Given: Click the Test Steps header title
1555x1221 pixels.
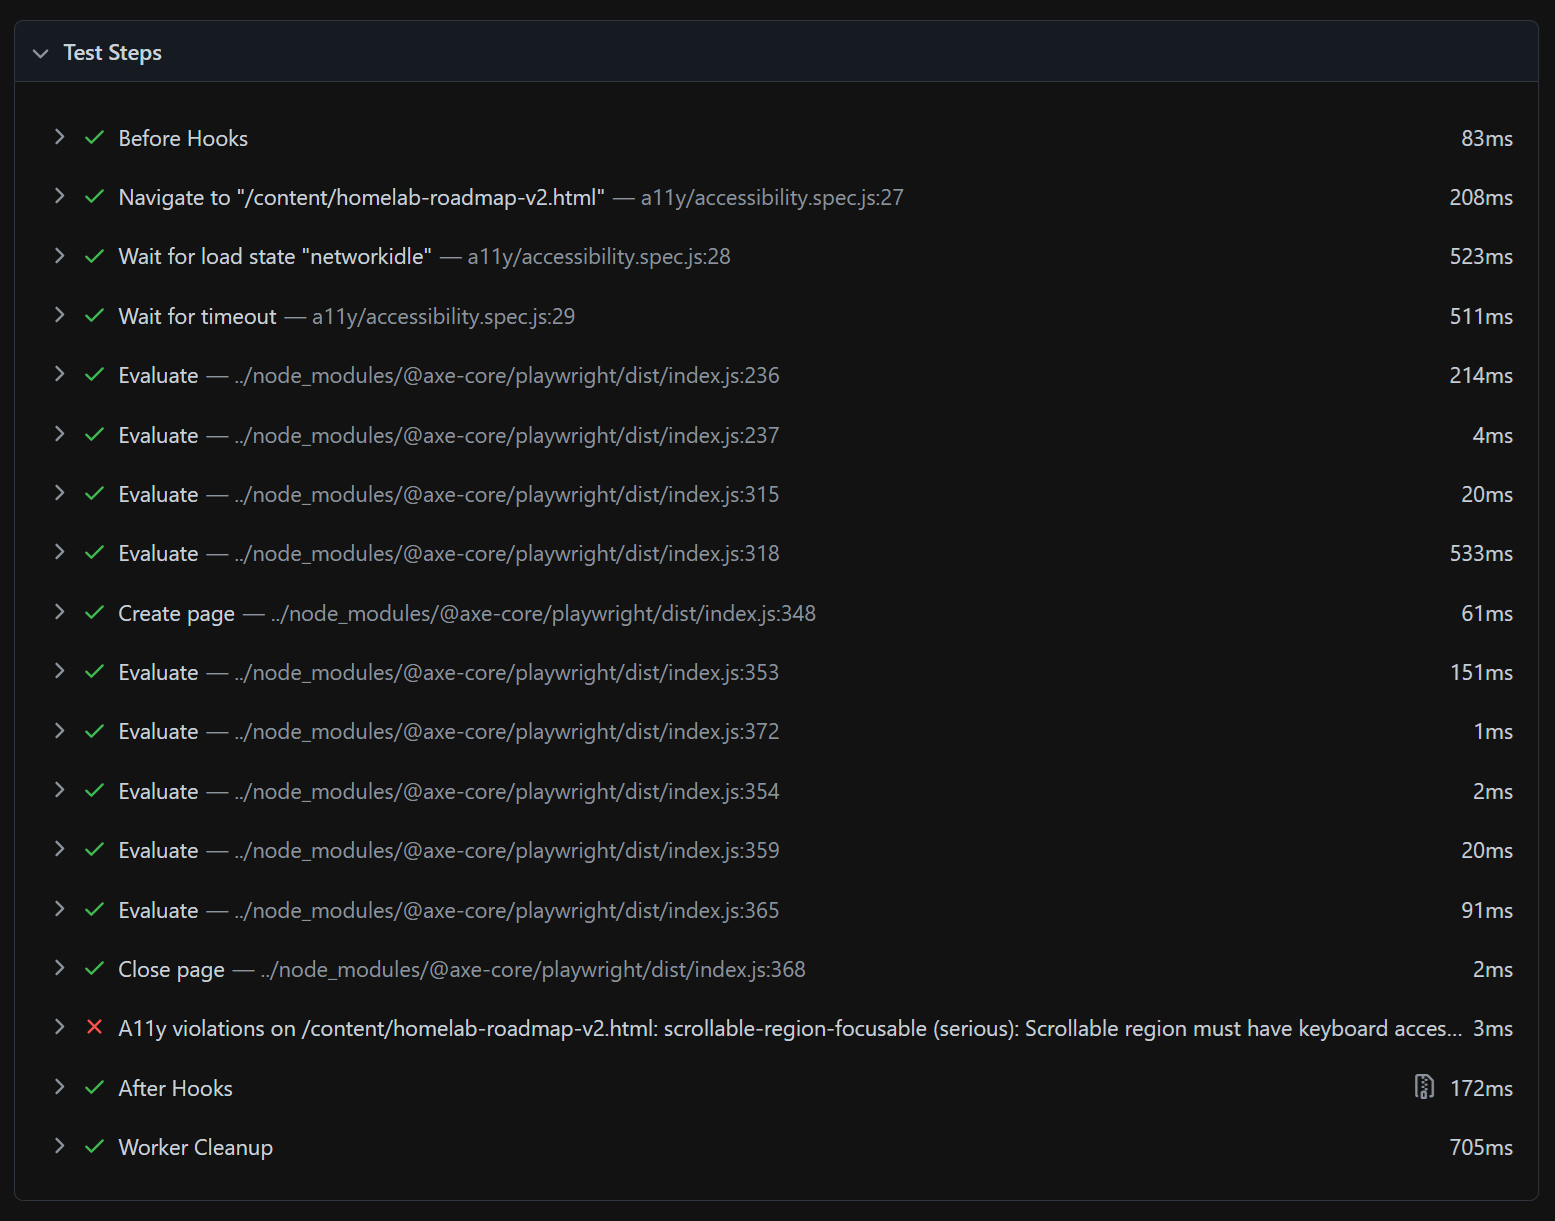Looking at the screenshot, I should point(112,53).
